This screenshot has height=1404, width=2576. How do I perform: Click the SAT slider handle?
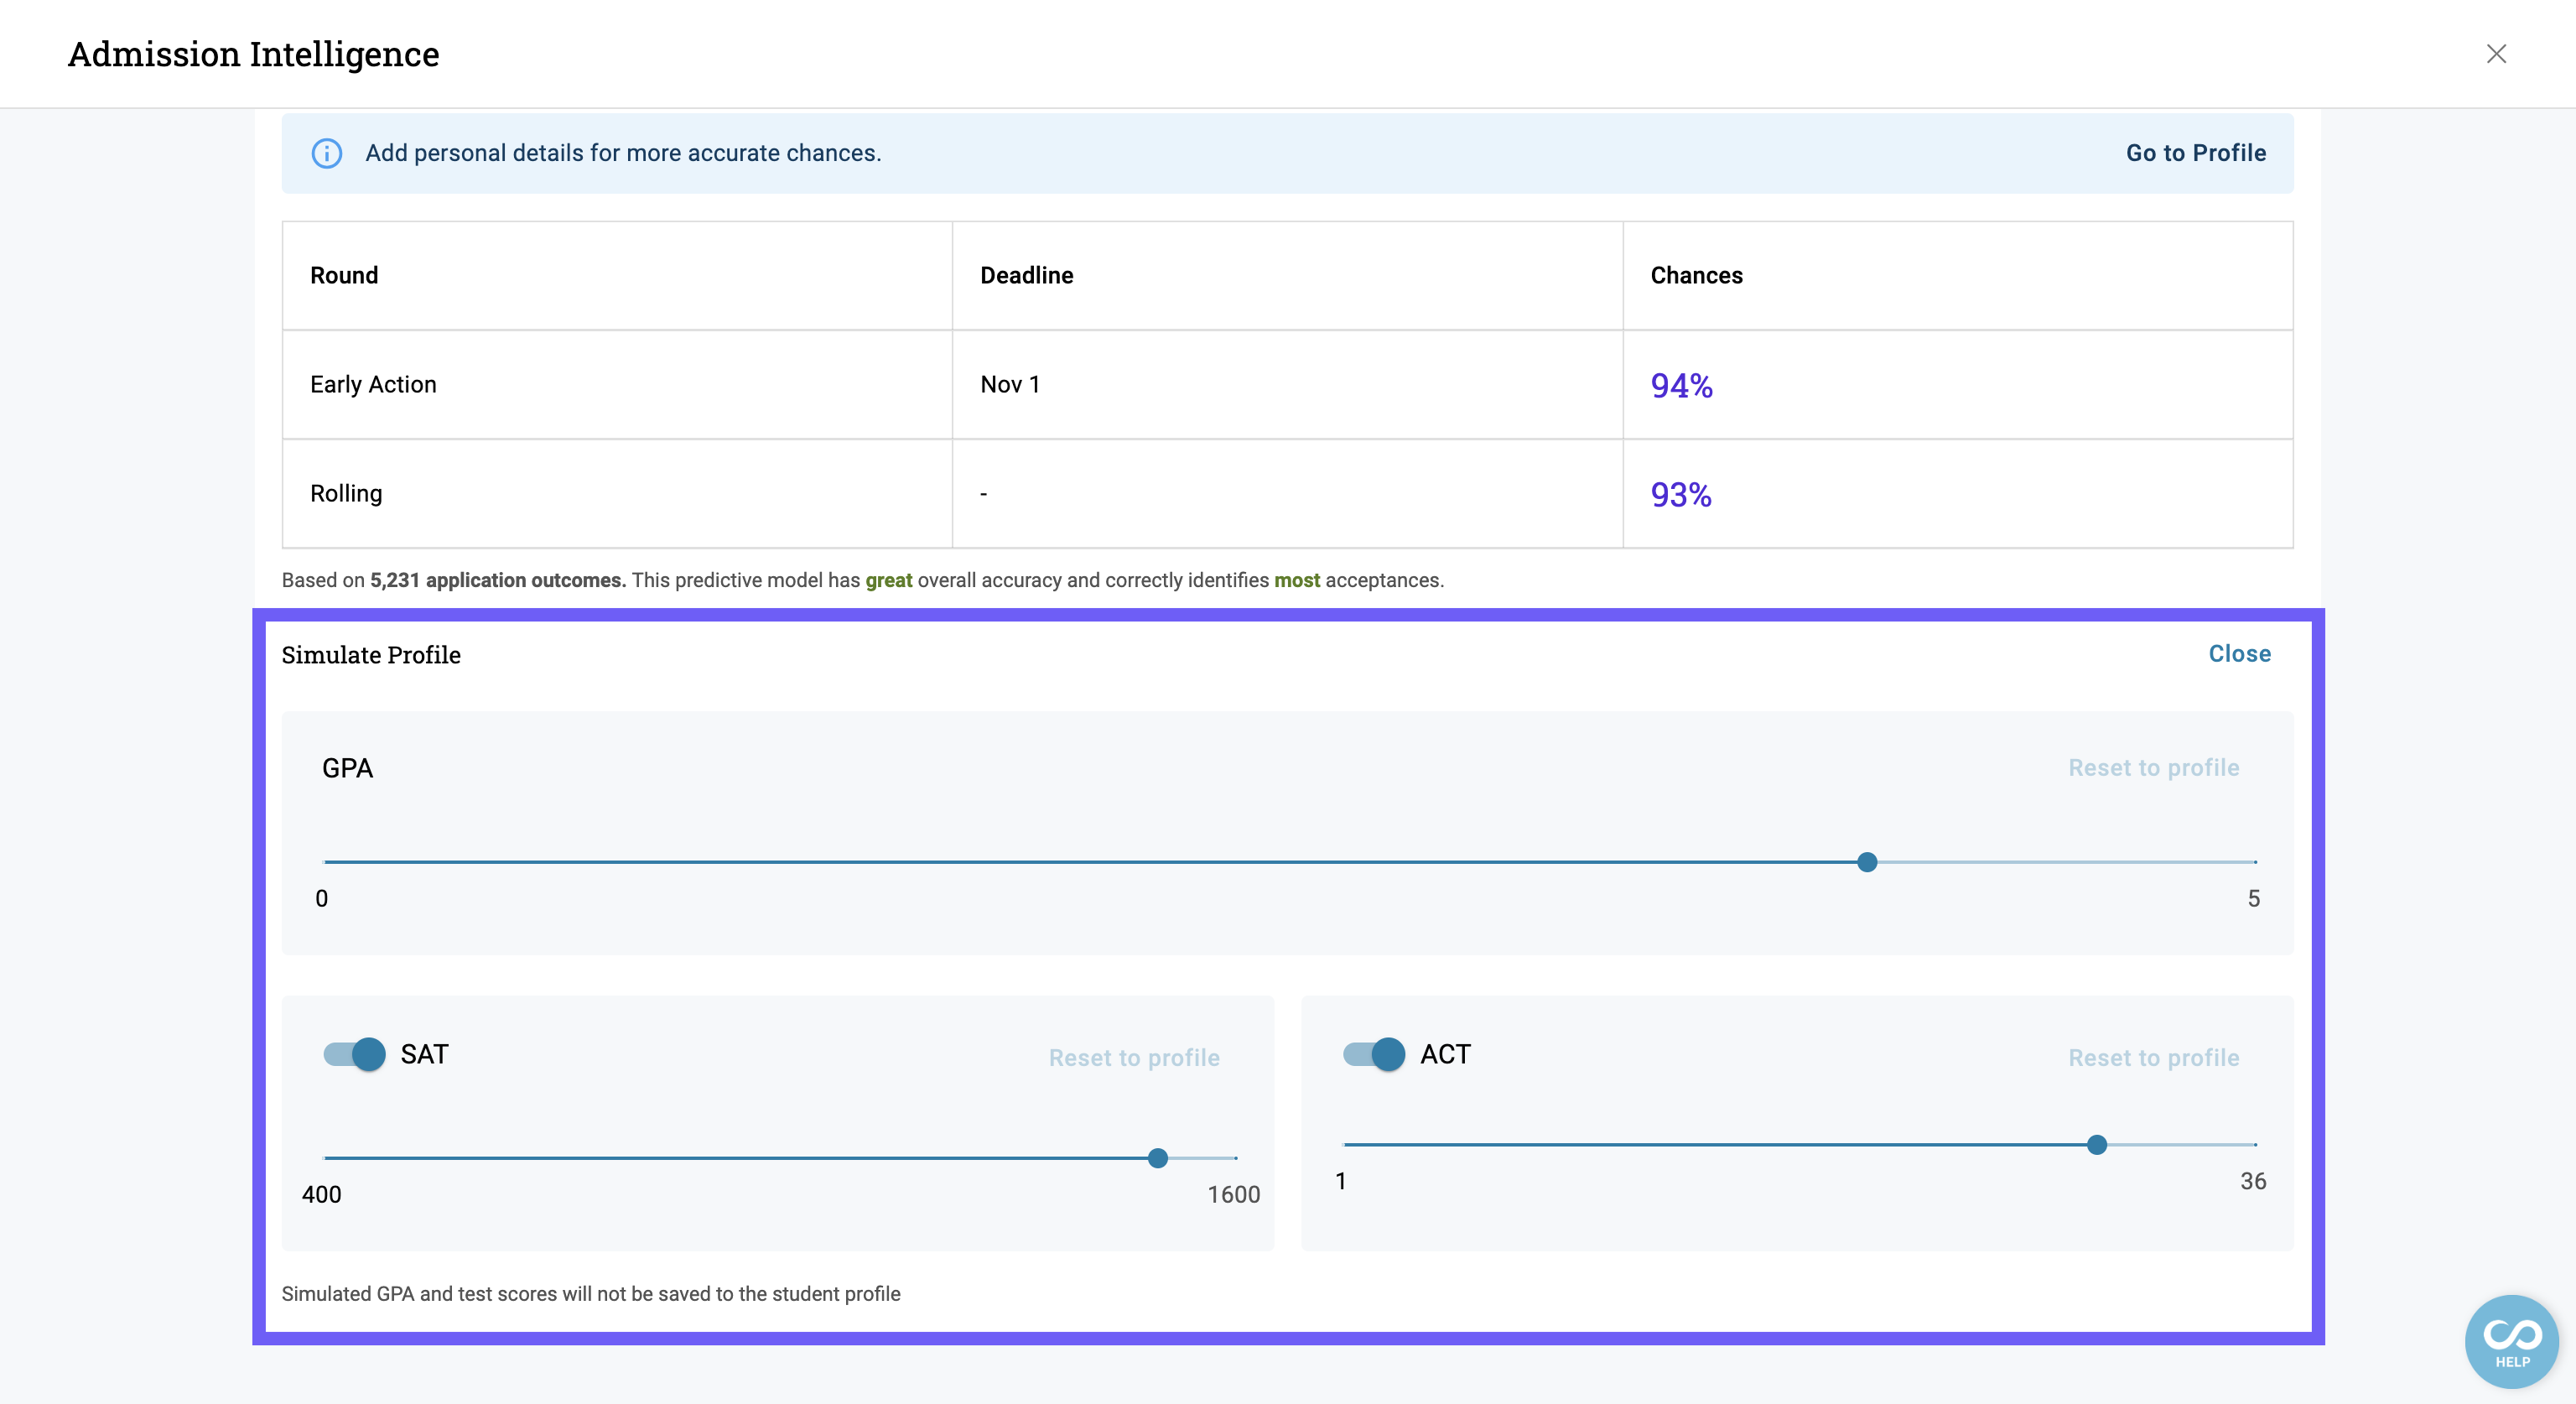click(1157, 1158)
